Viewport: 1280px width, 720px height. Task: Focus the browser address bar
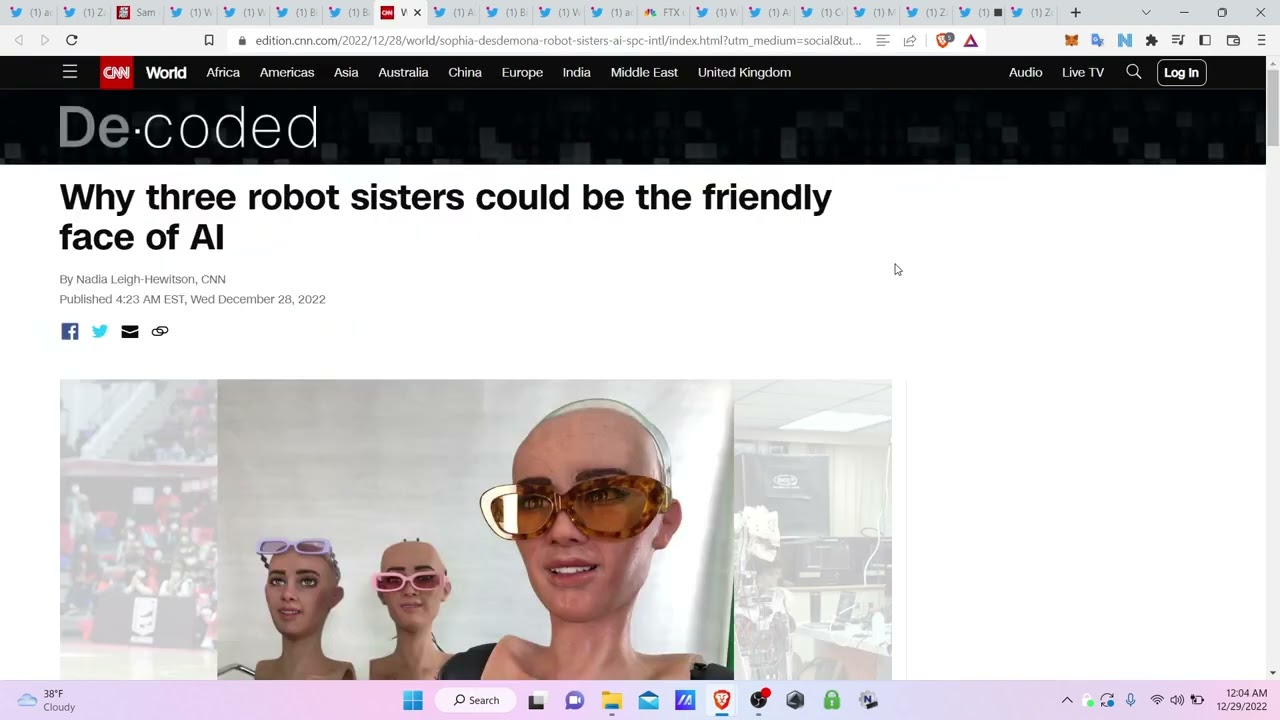coord(557,40)
